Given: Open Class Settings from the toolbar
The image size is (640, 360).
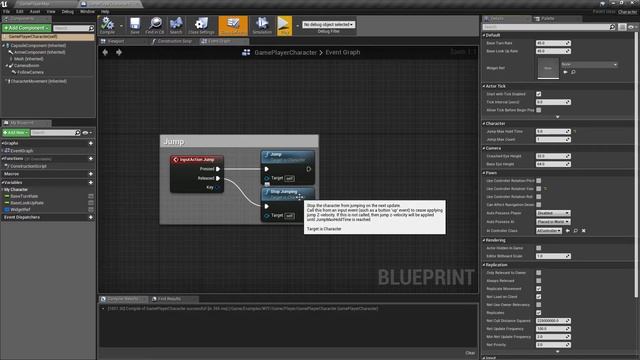Looking at the screenshot, I should (x=201, y=25).
